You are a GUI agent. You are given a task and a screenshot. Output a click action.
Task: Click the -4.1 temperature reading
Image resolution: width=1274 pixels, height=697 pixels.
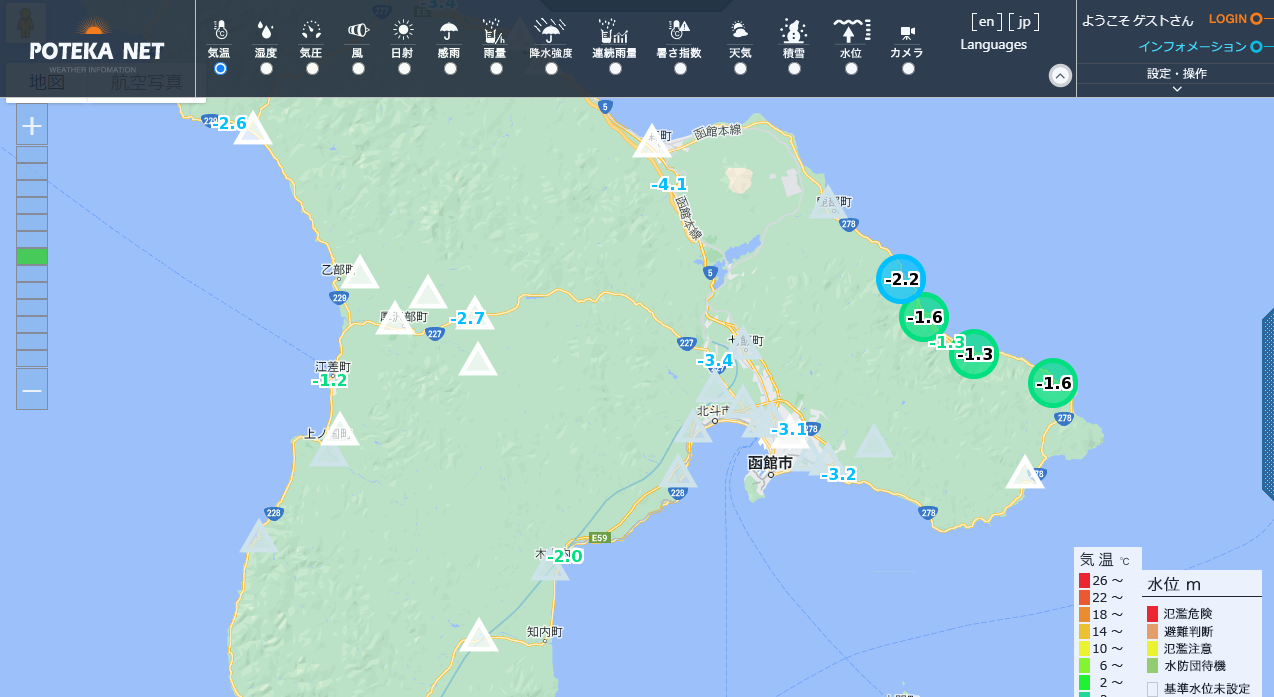pyautogui.click(x=669, y=184)
